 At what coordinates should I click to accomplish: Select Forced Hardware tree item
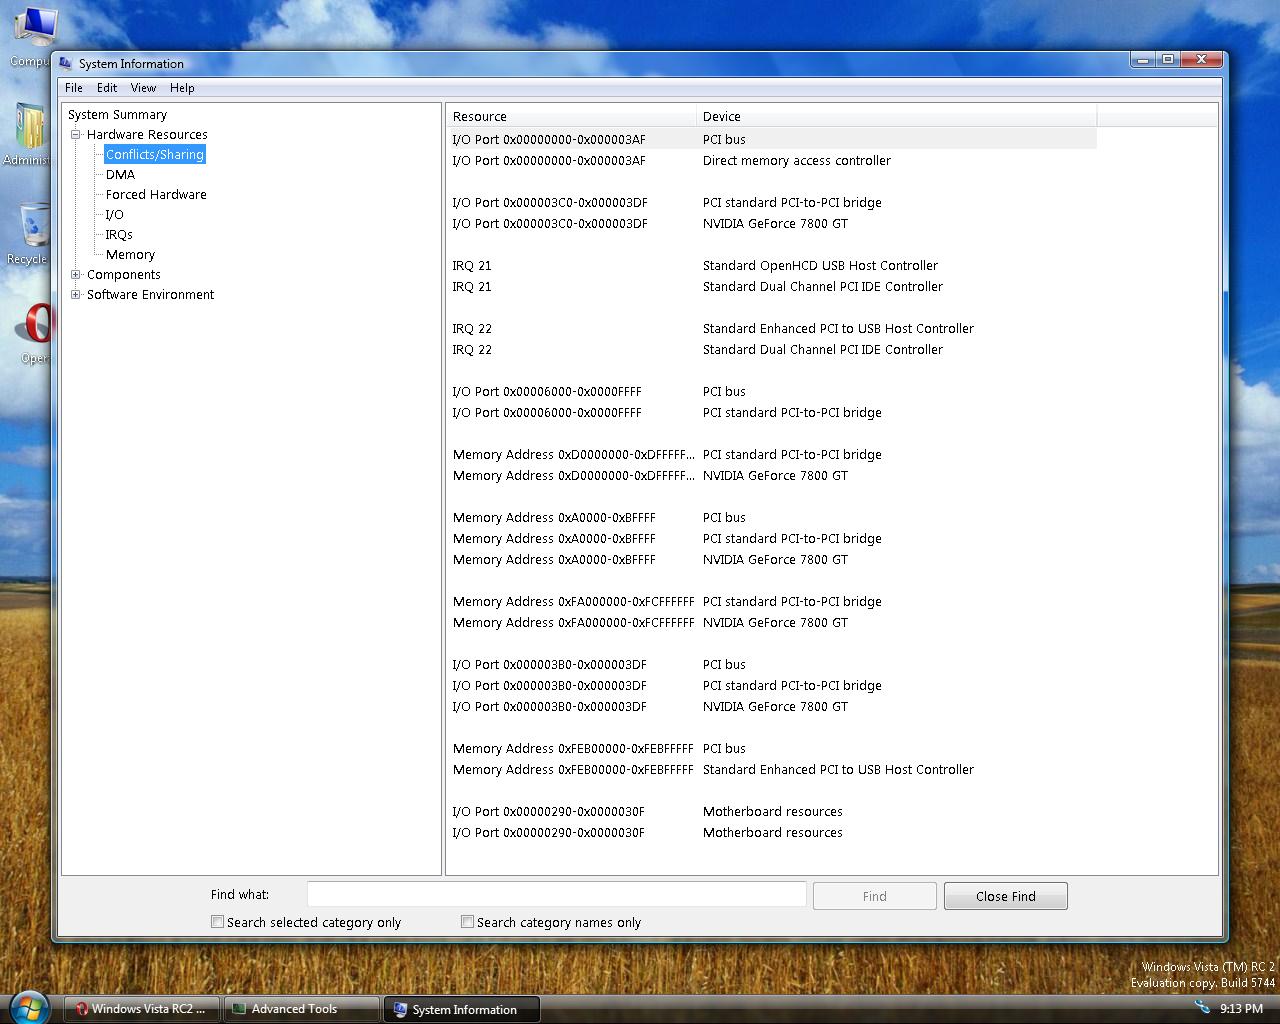pyautogui.click(x=156, y=194)
